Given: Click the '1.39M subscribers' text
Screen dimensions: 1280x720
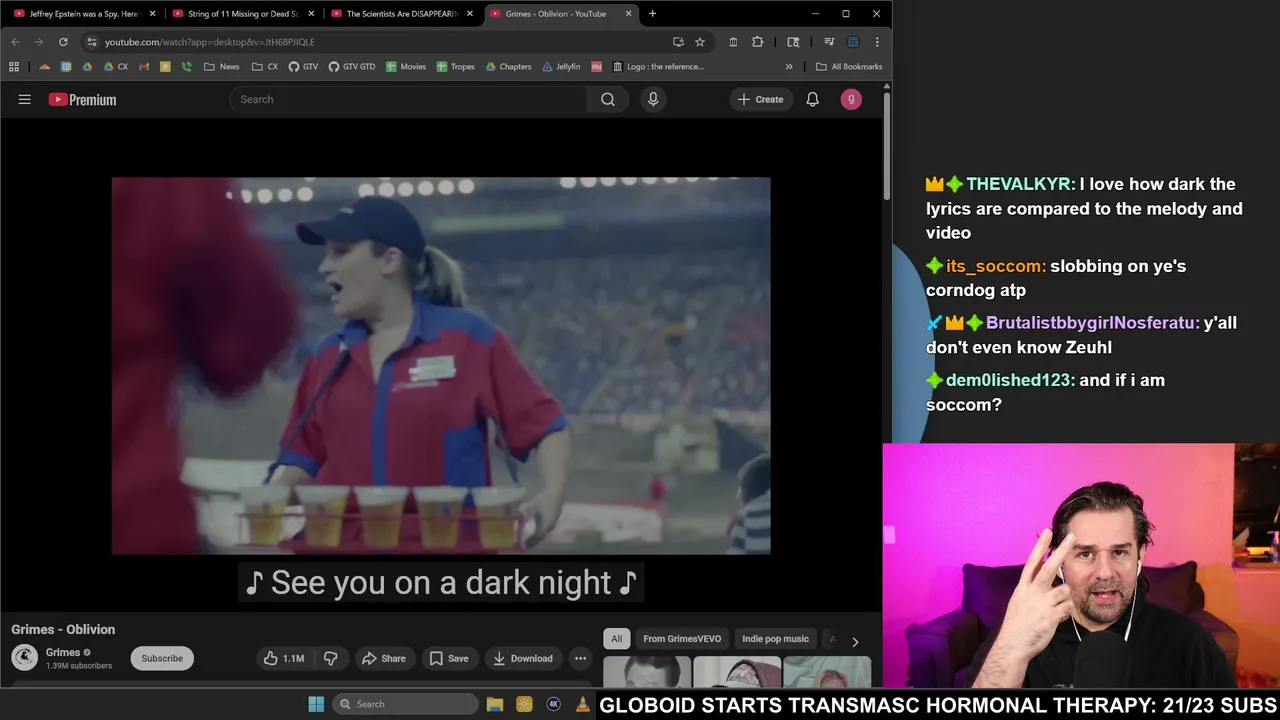Looking at the screenshot, I should [x=79, y=666].
